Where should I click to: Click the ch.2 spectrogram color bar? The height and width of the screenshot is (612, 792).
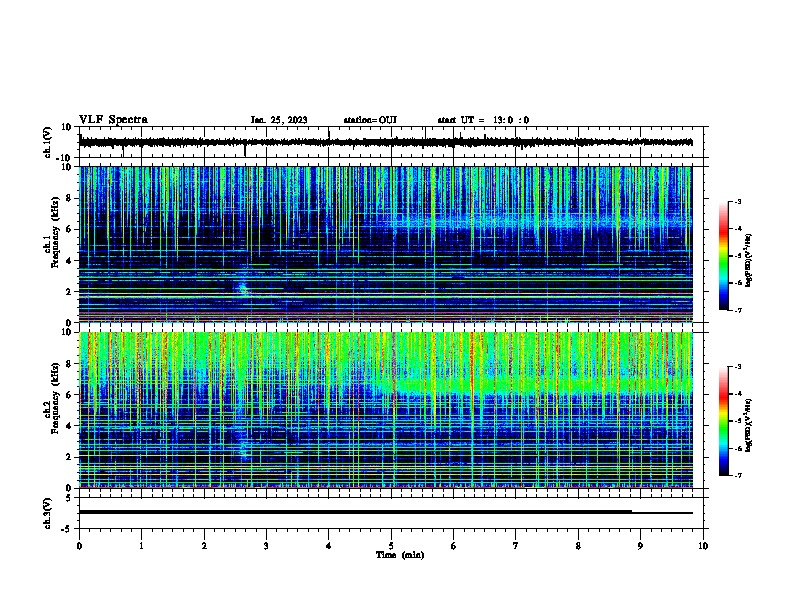[724, 421]
